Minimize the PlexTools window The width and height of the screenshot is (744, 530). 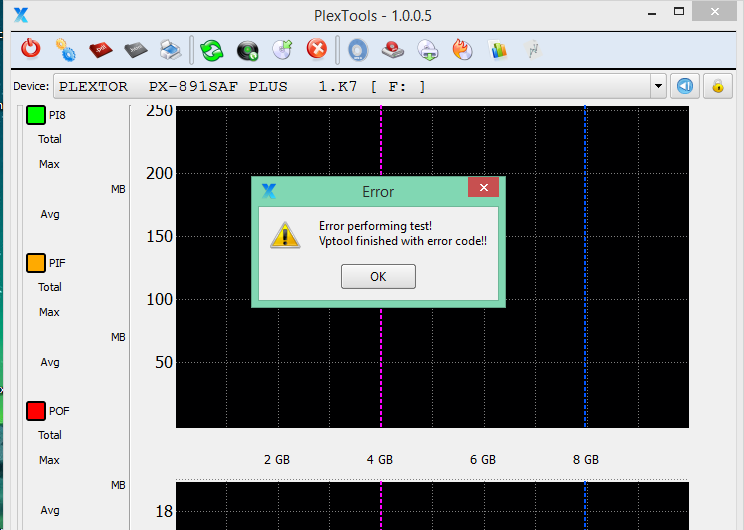[x=652, y=13]
